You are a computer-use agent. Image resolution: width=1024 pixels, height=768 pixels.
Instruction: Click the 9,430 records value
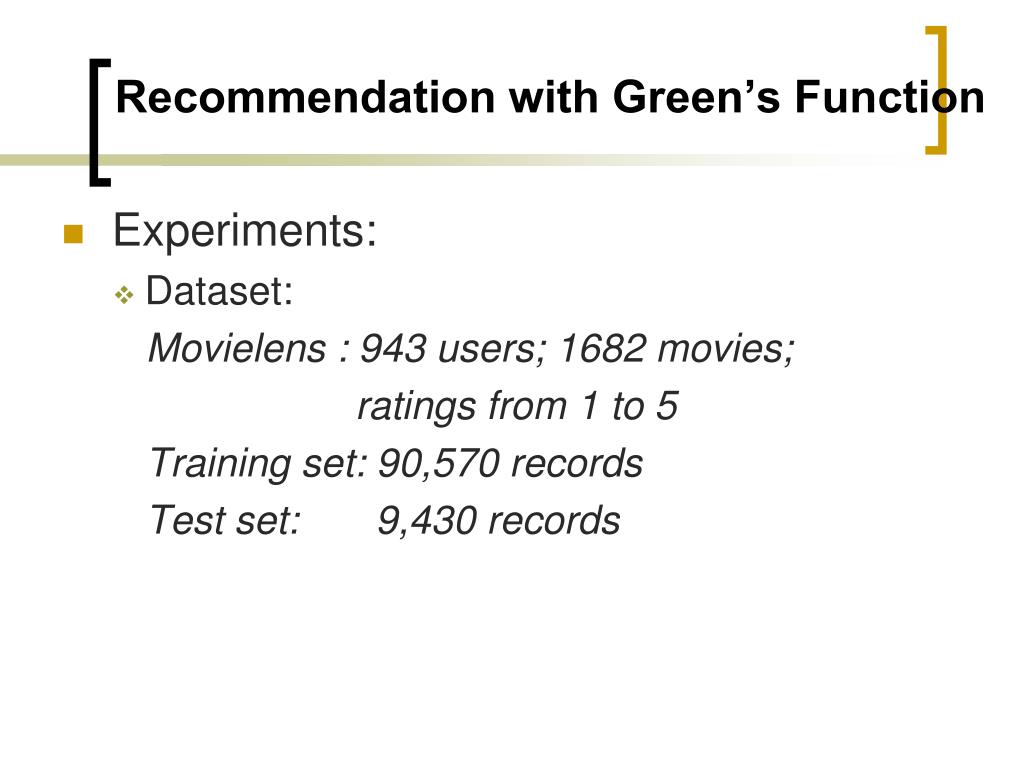[x=499, y=520]
